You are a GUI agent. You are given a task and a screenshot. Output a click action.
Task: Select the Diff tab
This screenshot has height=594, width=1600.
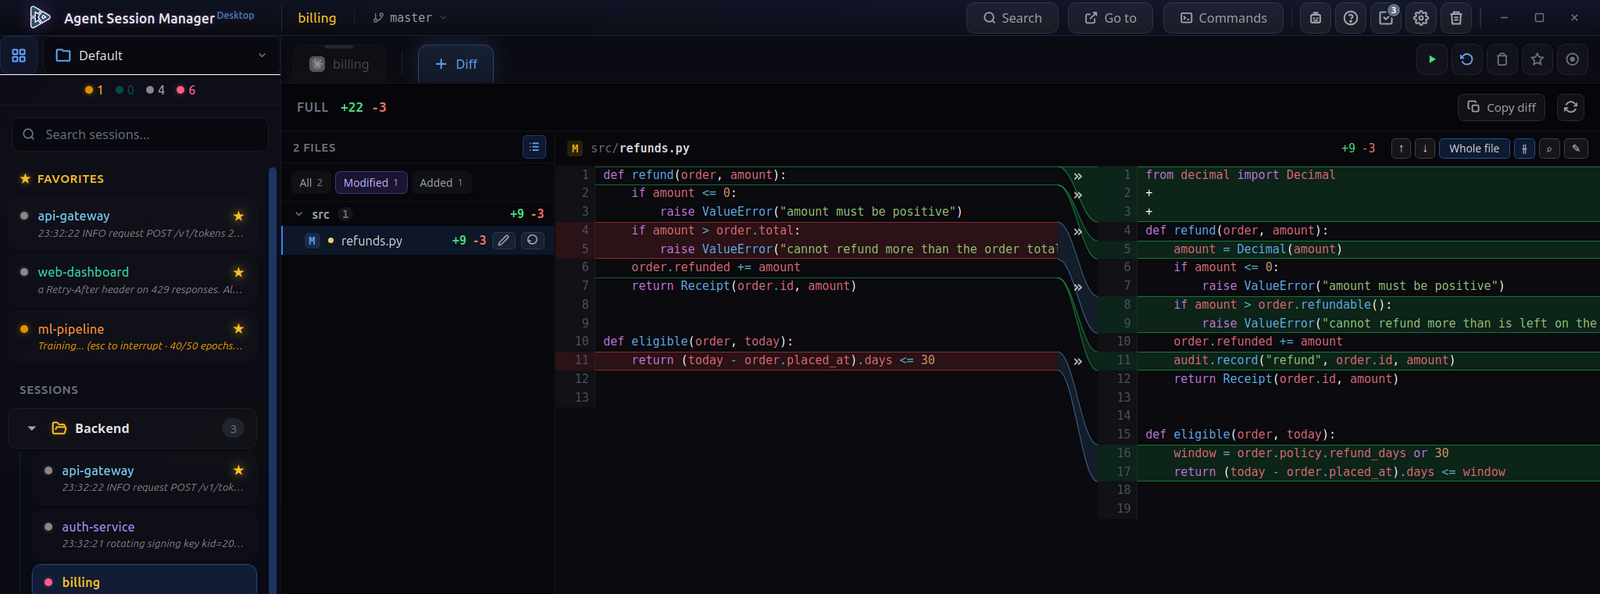pyautogui.click(x=456, y=64)
